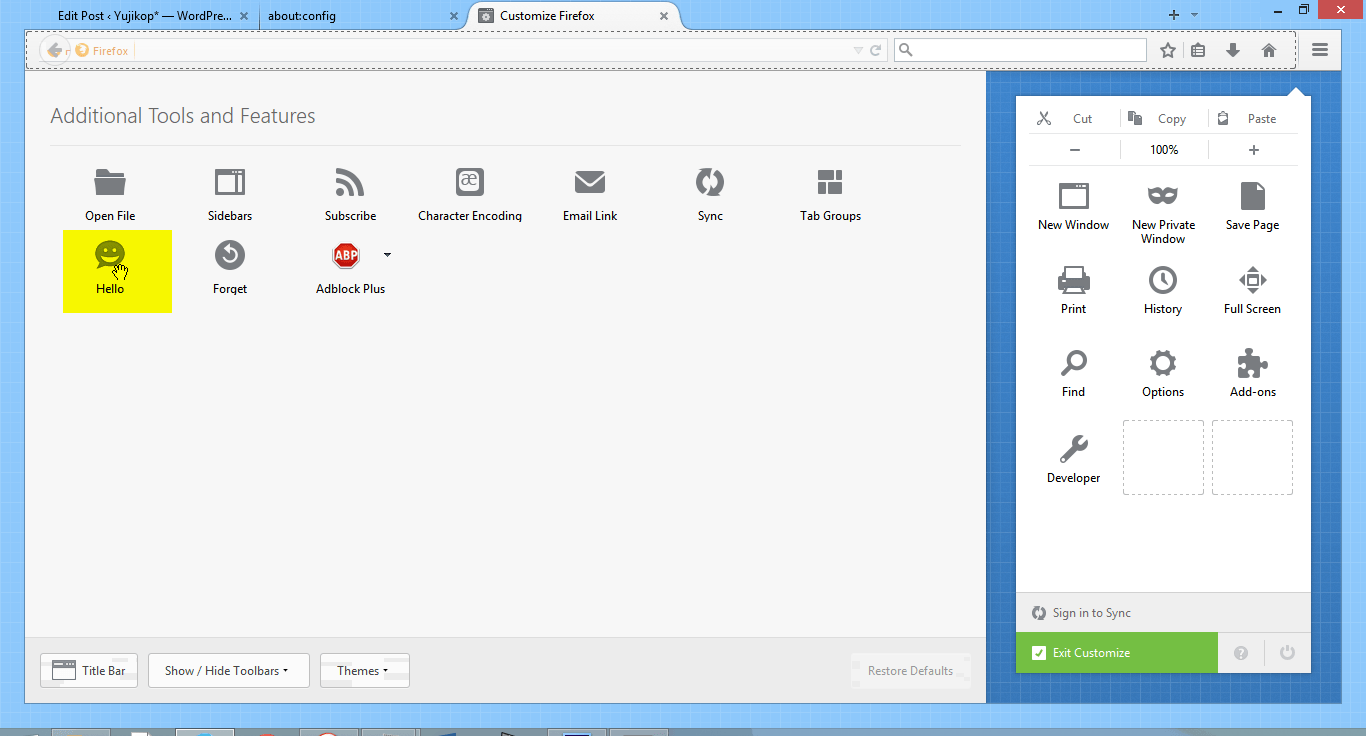Reset zoom via the 100% label
1366x736 pixels.
point(1164,150)
